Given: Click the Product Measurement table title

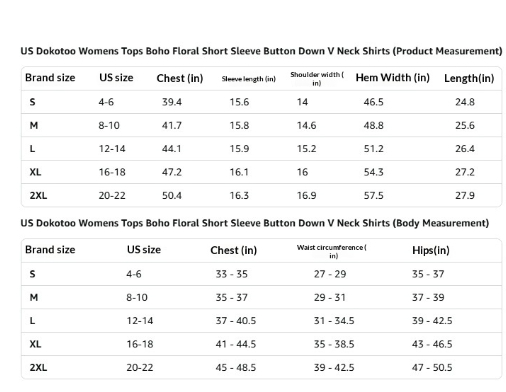Looking at the screenshot, I should (261, 51).
